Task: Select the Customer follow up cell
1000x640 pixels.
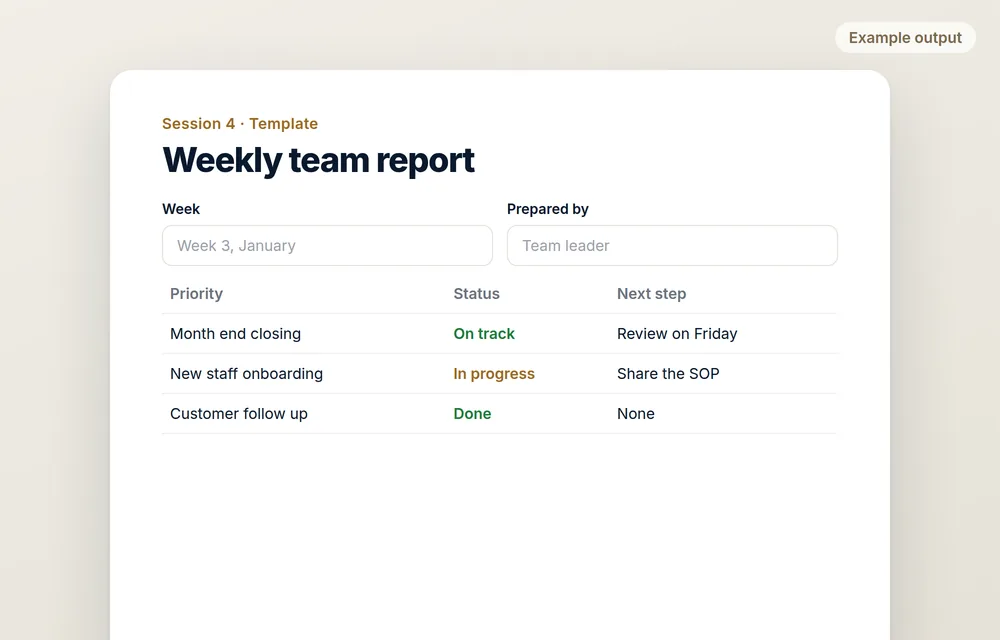Action: pos(239,414)
